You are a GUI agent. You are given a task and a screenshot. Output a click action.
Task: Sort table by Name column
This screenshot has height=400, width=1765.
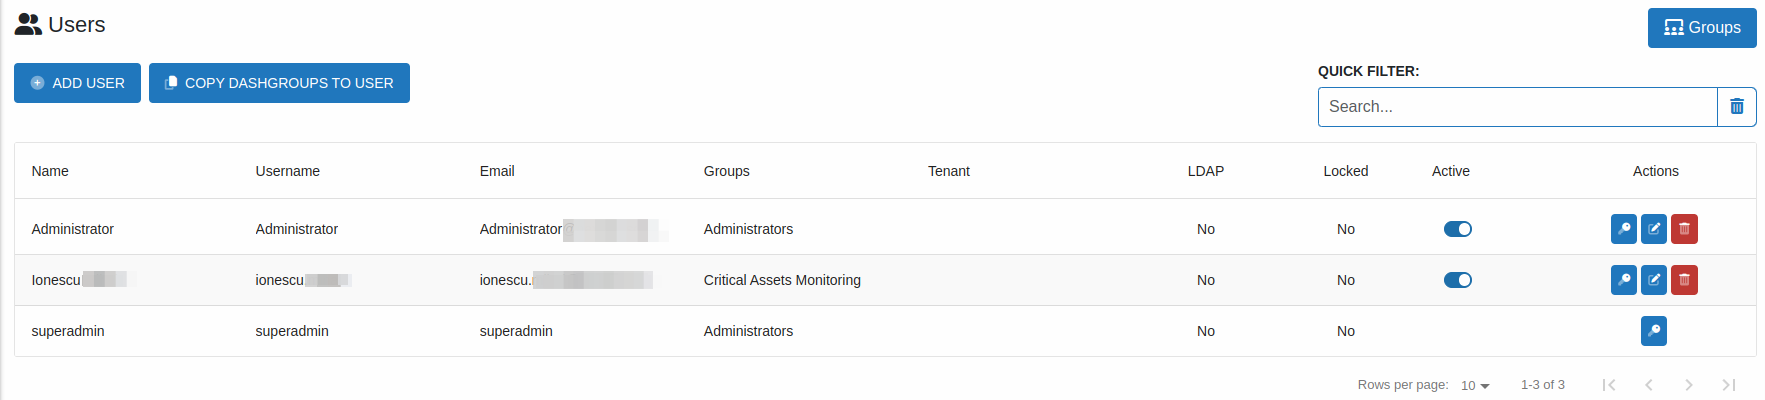point(50,171)
